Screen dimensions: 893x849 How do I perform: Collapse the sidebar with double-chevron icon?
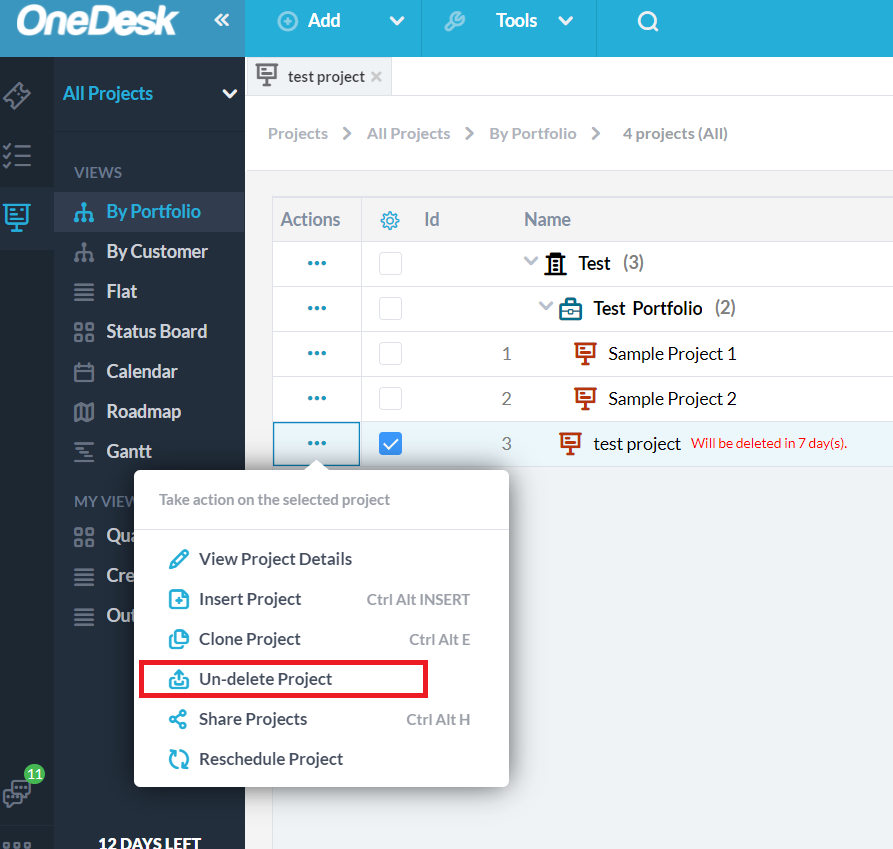tap(222, 20)
